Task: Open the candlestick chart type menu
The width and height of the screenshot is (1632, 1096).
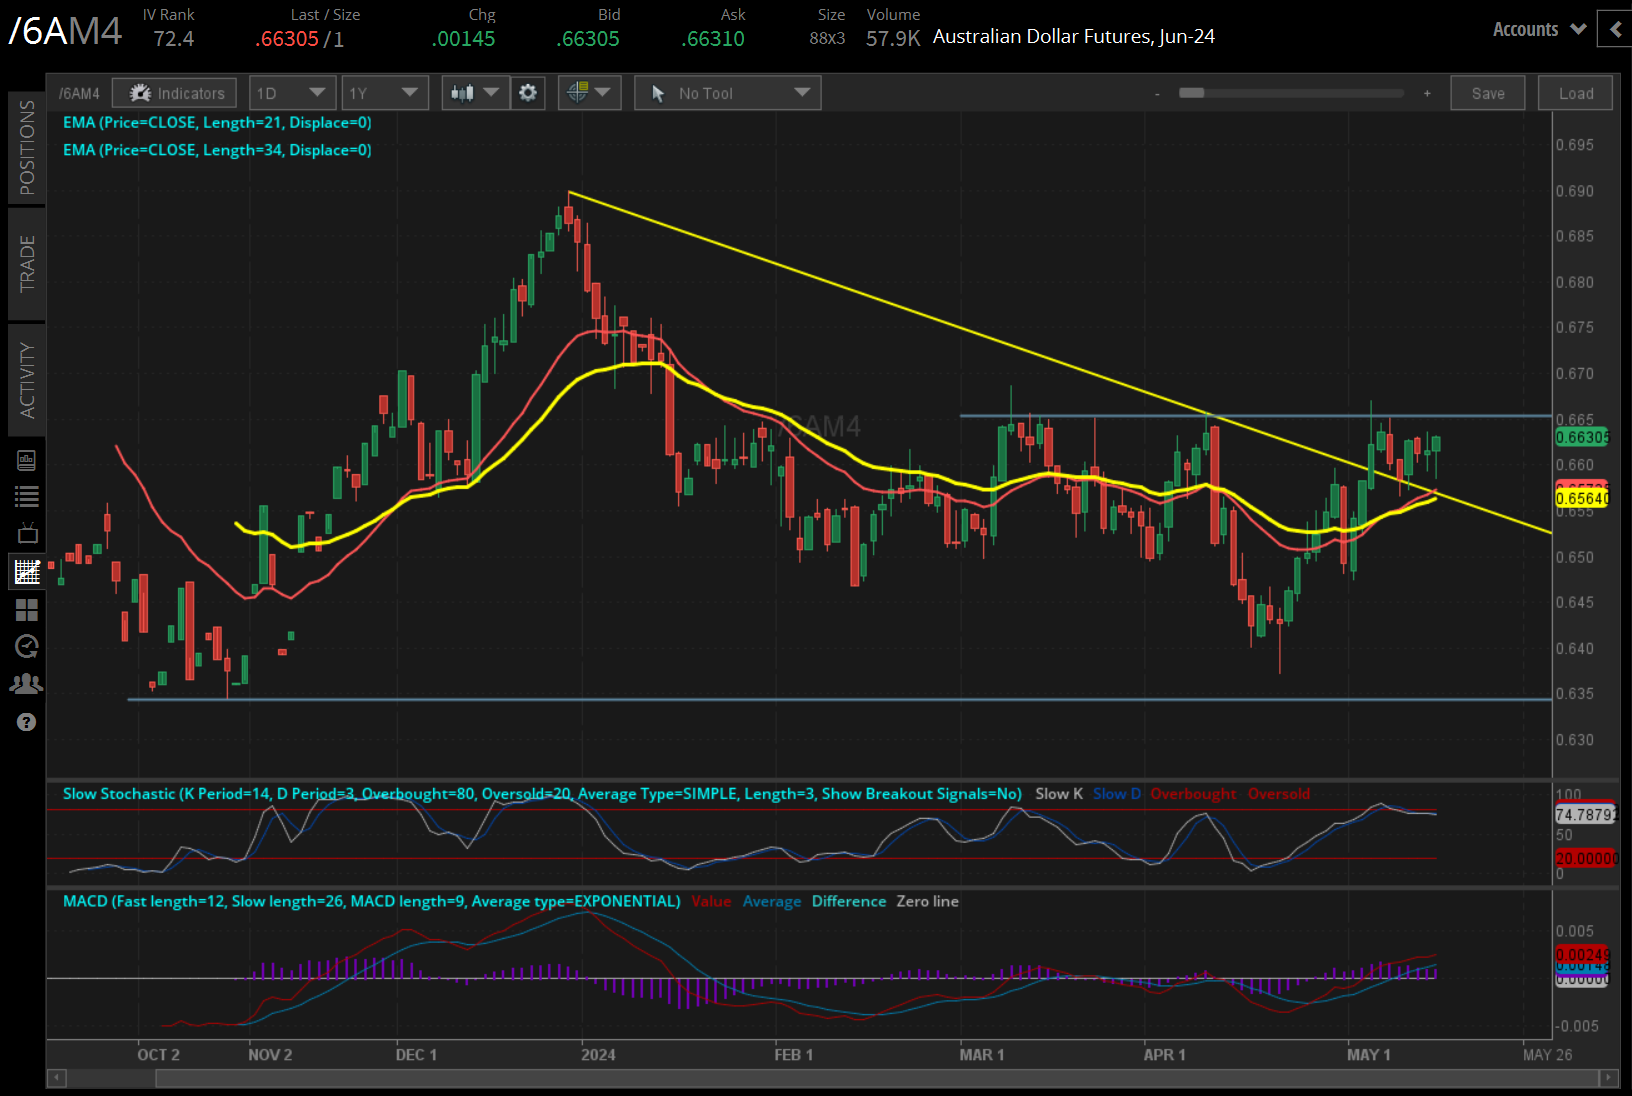Action: pyautogui.click(x=475, y=93)
